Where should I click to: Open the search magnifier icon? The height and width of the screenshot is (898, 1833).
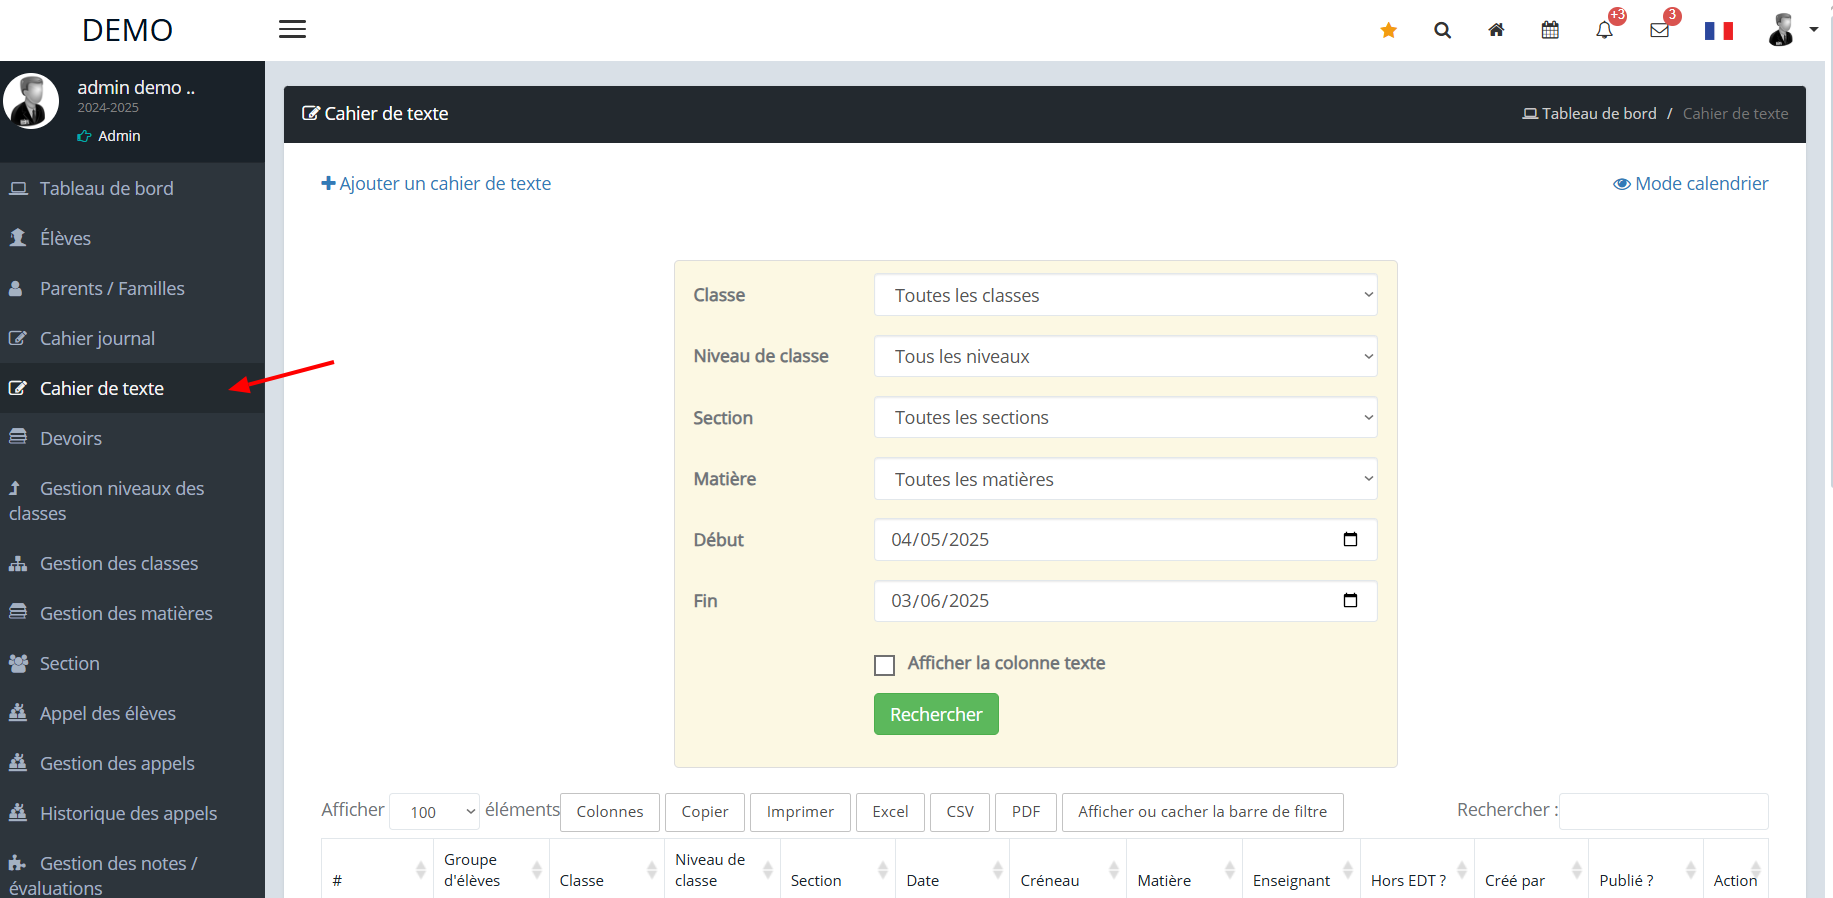click(x=1442, y=30)
